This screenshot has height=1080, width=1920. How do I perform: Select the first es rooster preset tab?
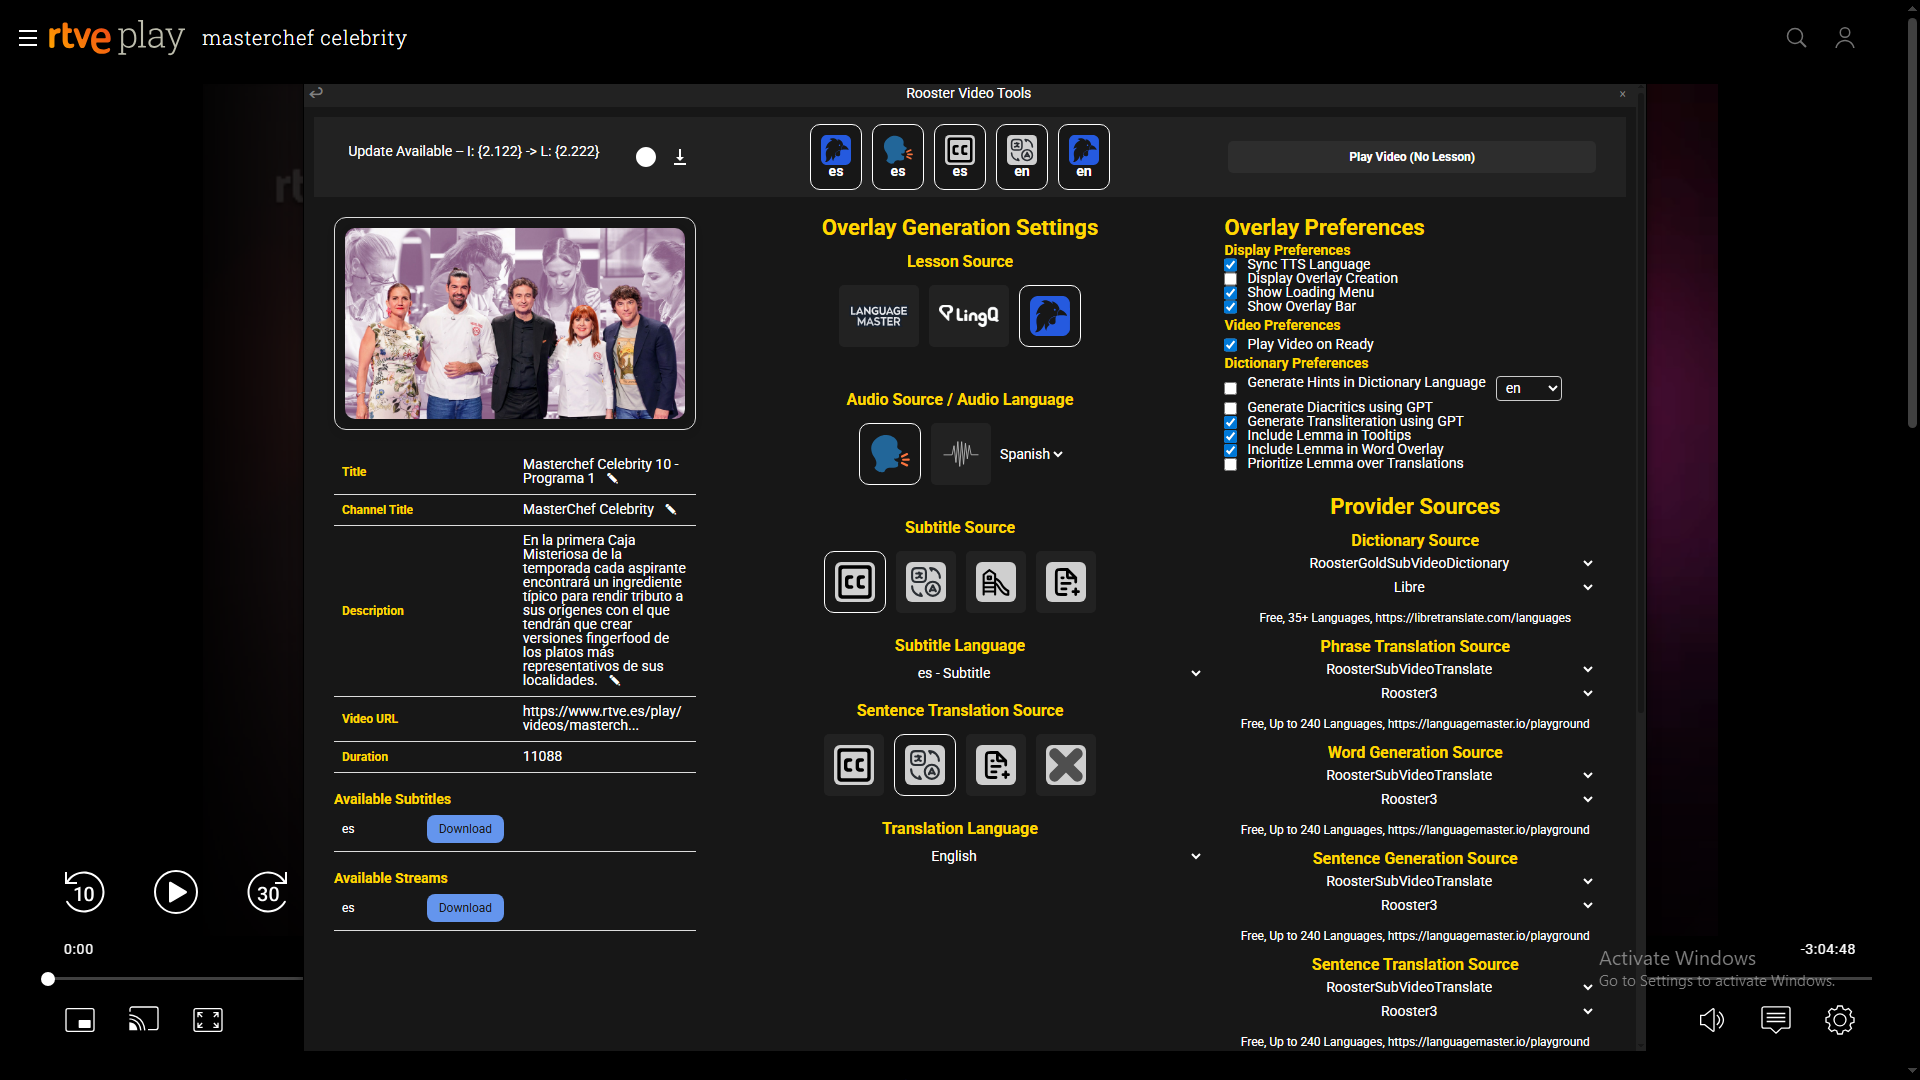coord(835,157)
